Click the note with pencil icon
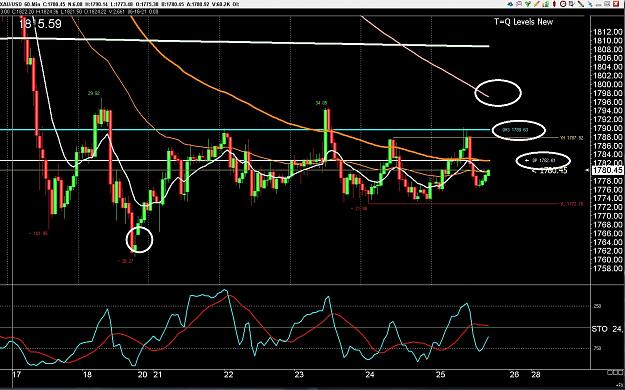The height and width of the screenshot is (390, 625). point(572,4)
